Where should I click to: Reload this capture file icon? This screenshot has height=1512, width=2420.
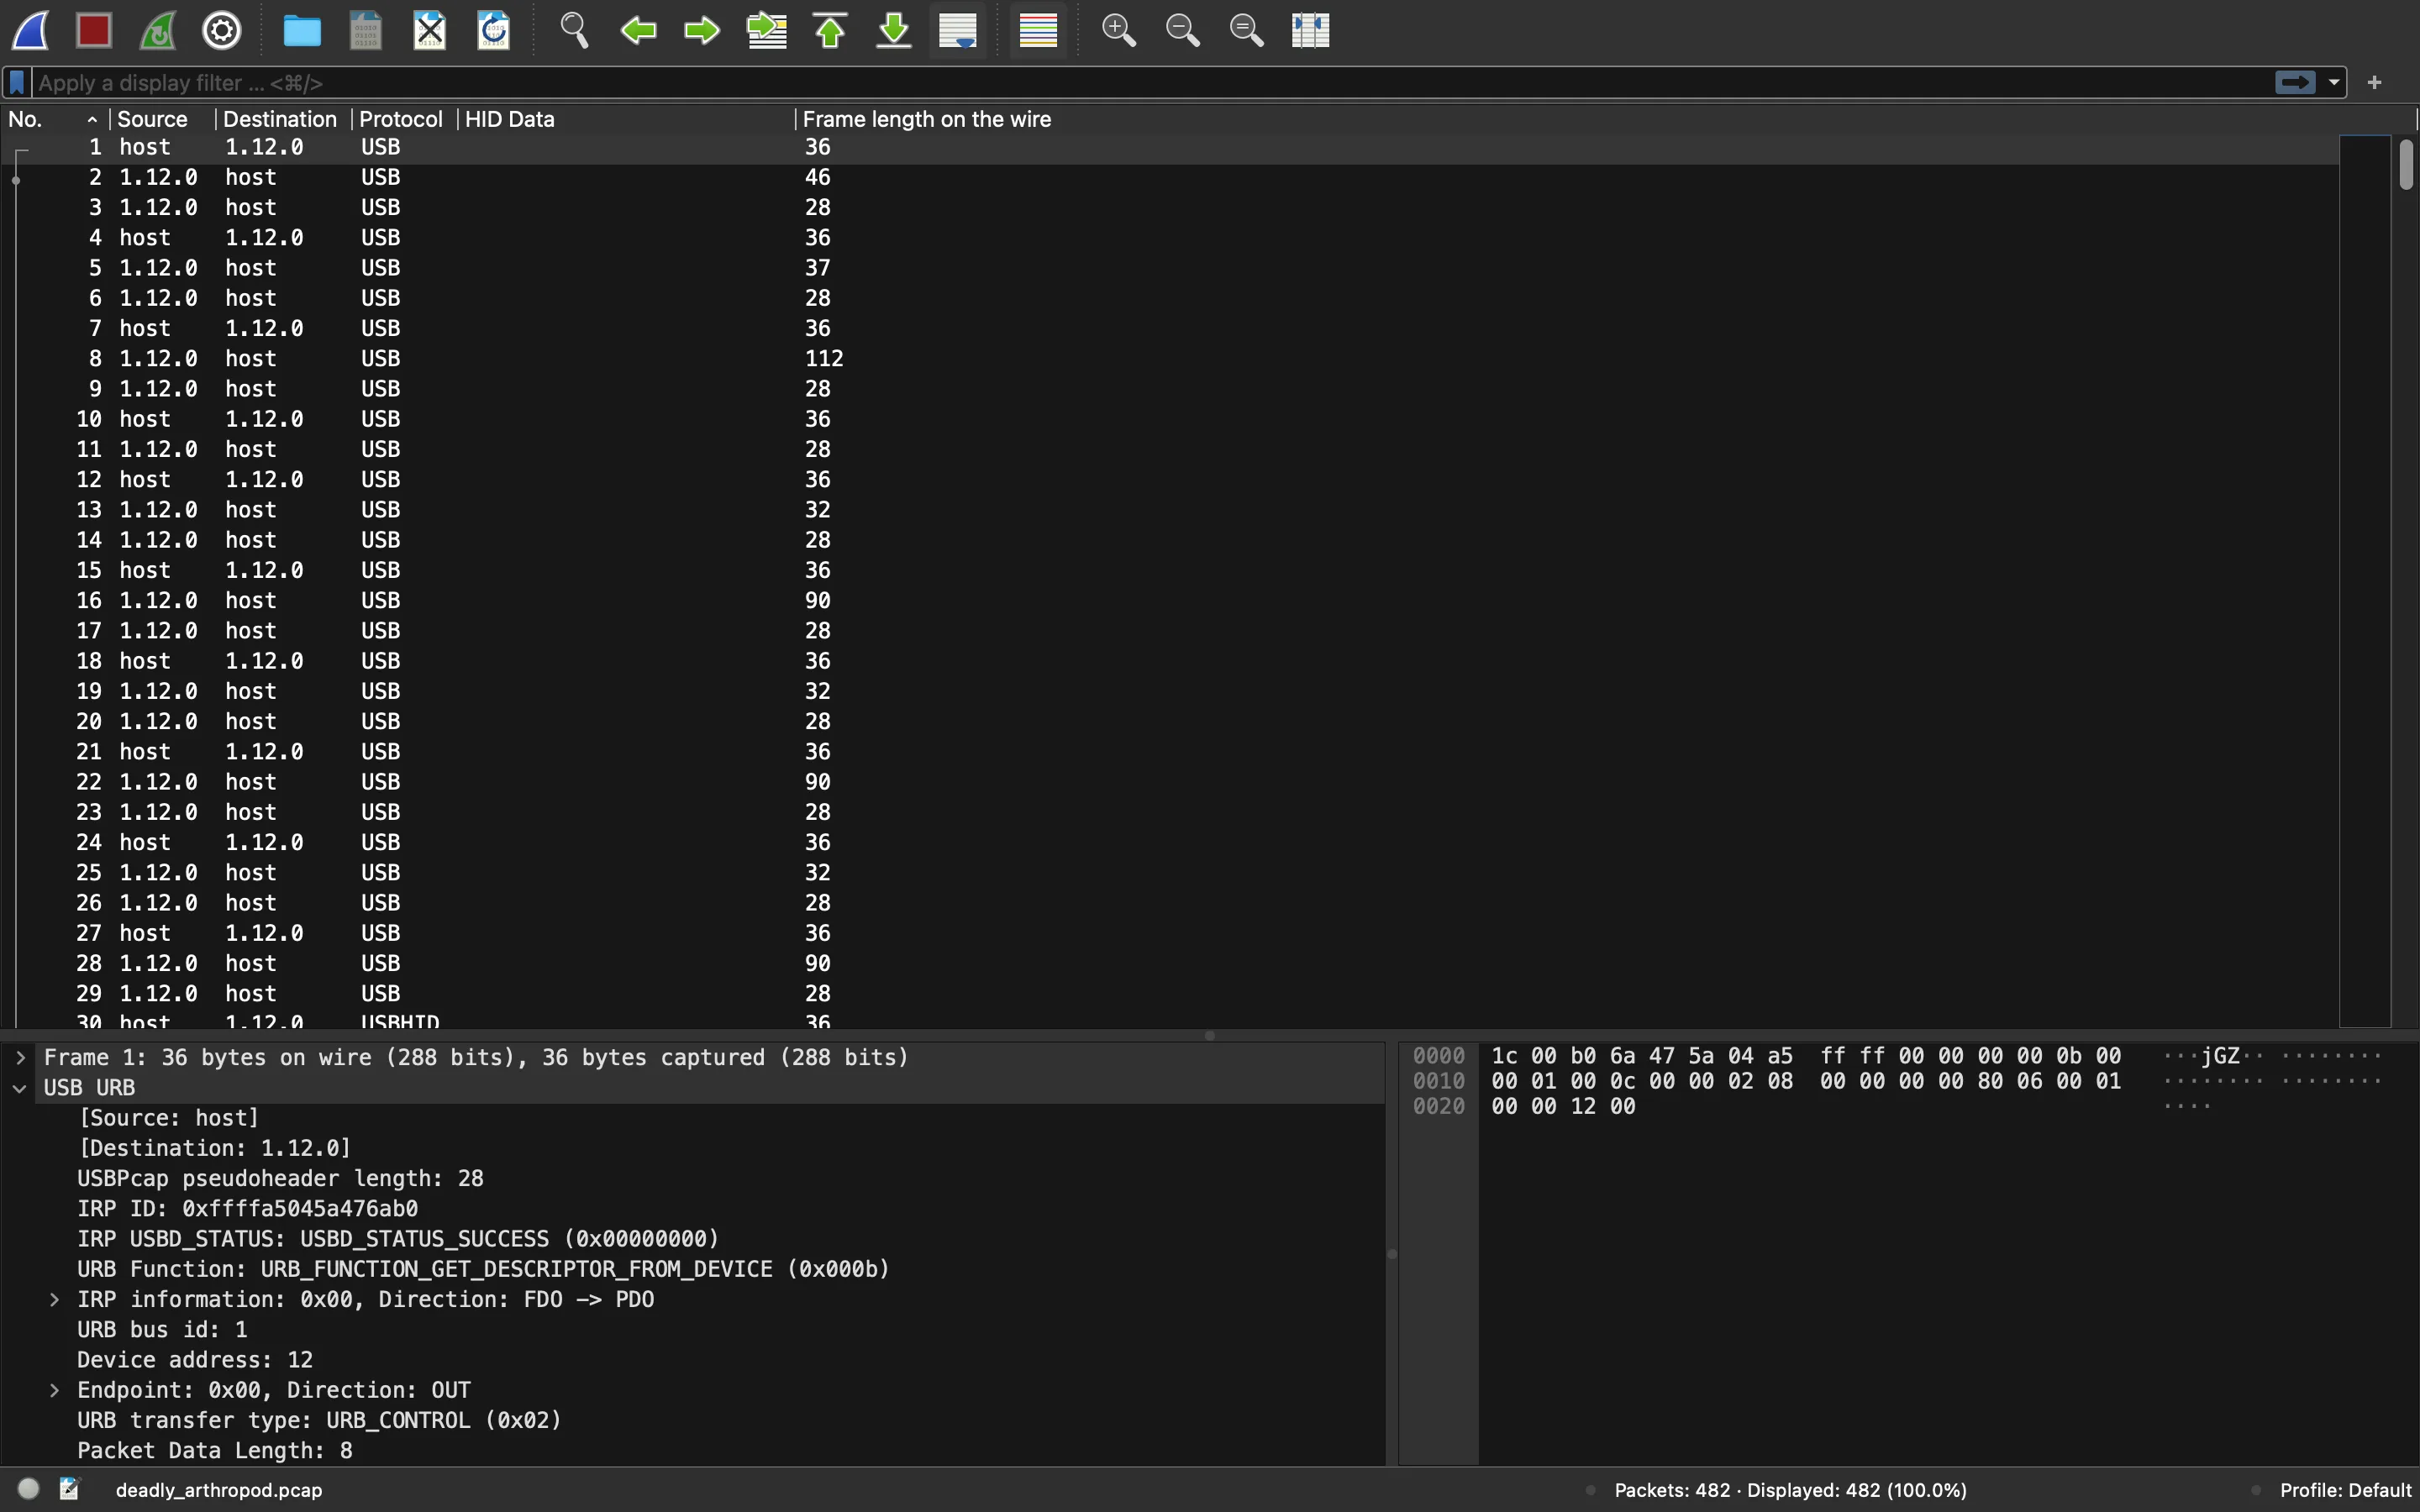pos(494,31)
